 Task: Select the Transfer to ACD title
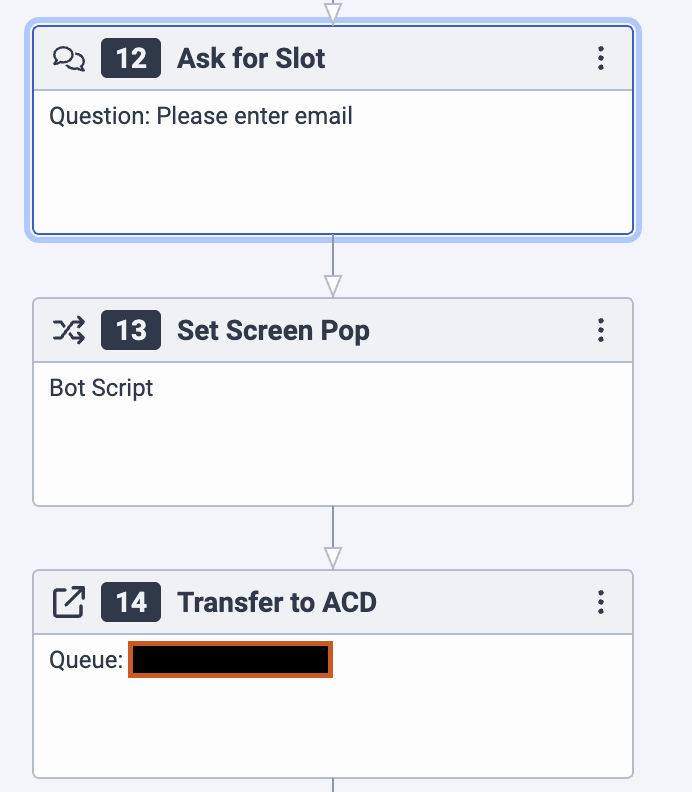point(277,602)
